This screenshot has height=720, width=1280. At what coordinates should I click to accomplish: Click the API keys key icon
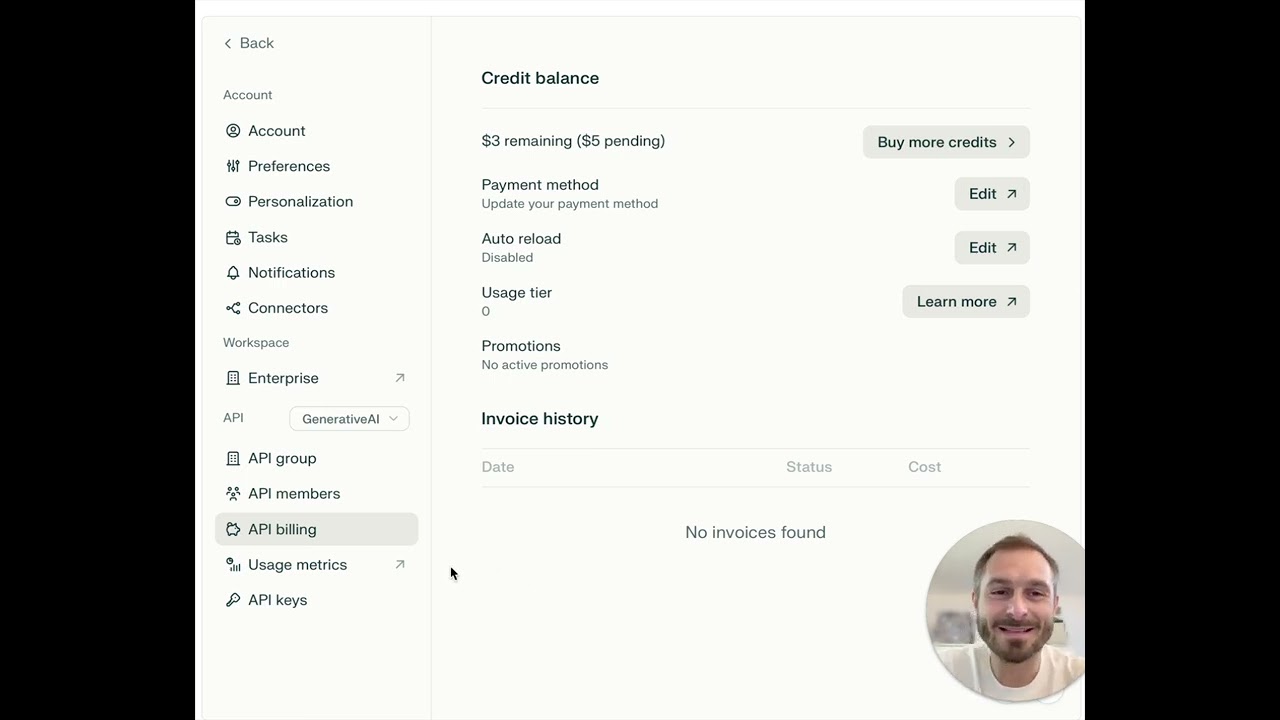point(233,600)
